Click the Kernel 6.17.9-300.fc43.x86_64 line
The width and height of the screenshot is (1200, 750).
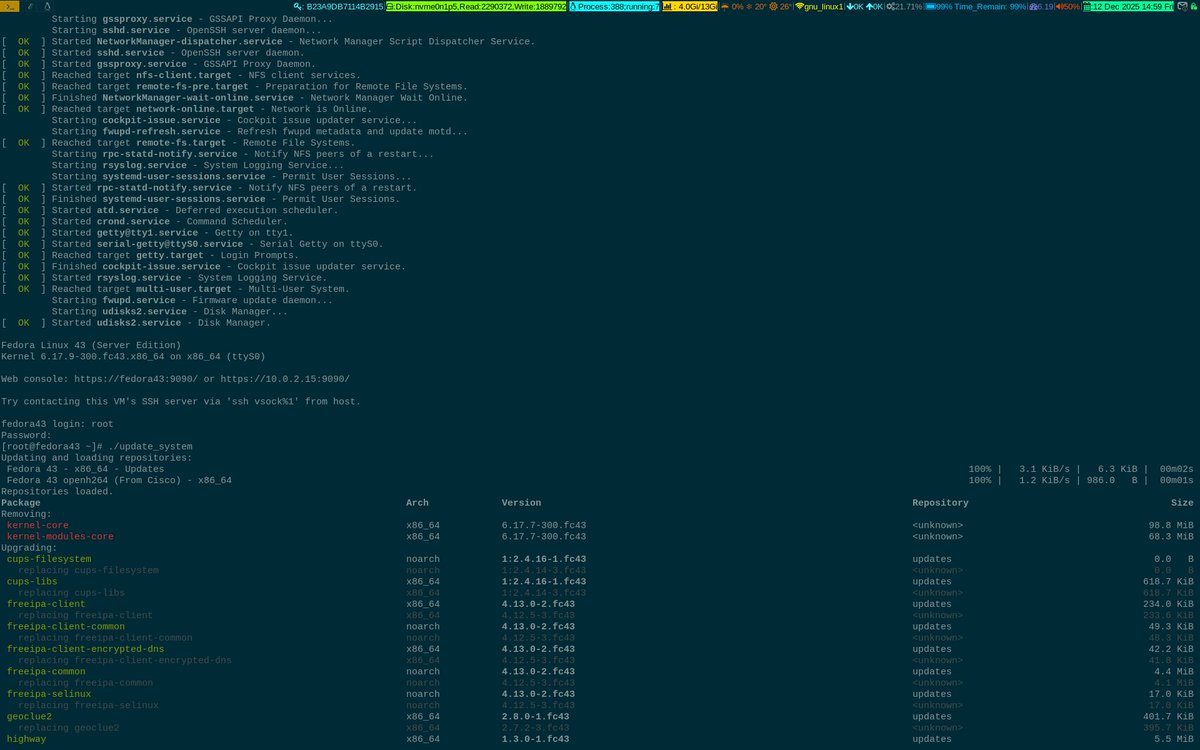(133, 356)
